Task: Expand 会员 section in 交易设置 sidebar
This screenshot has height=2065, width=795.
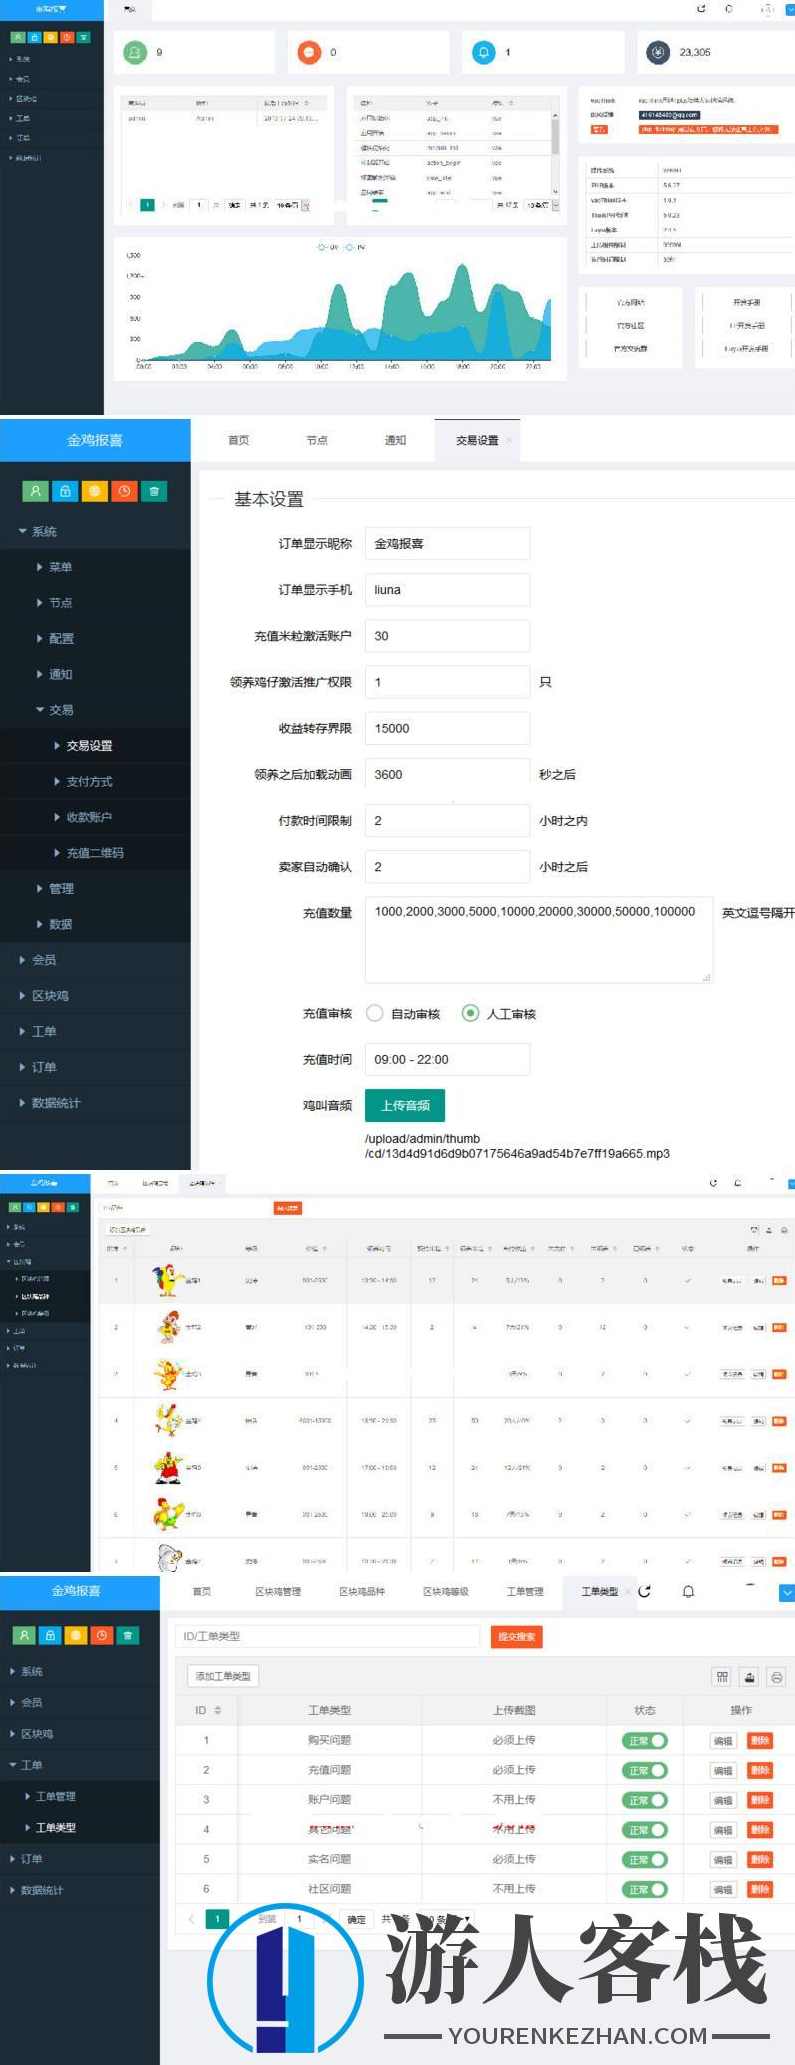Action: (x=22, y=960)
